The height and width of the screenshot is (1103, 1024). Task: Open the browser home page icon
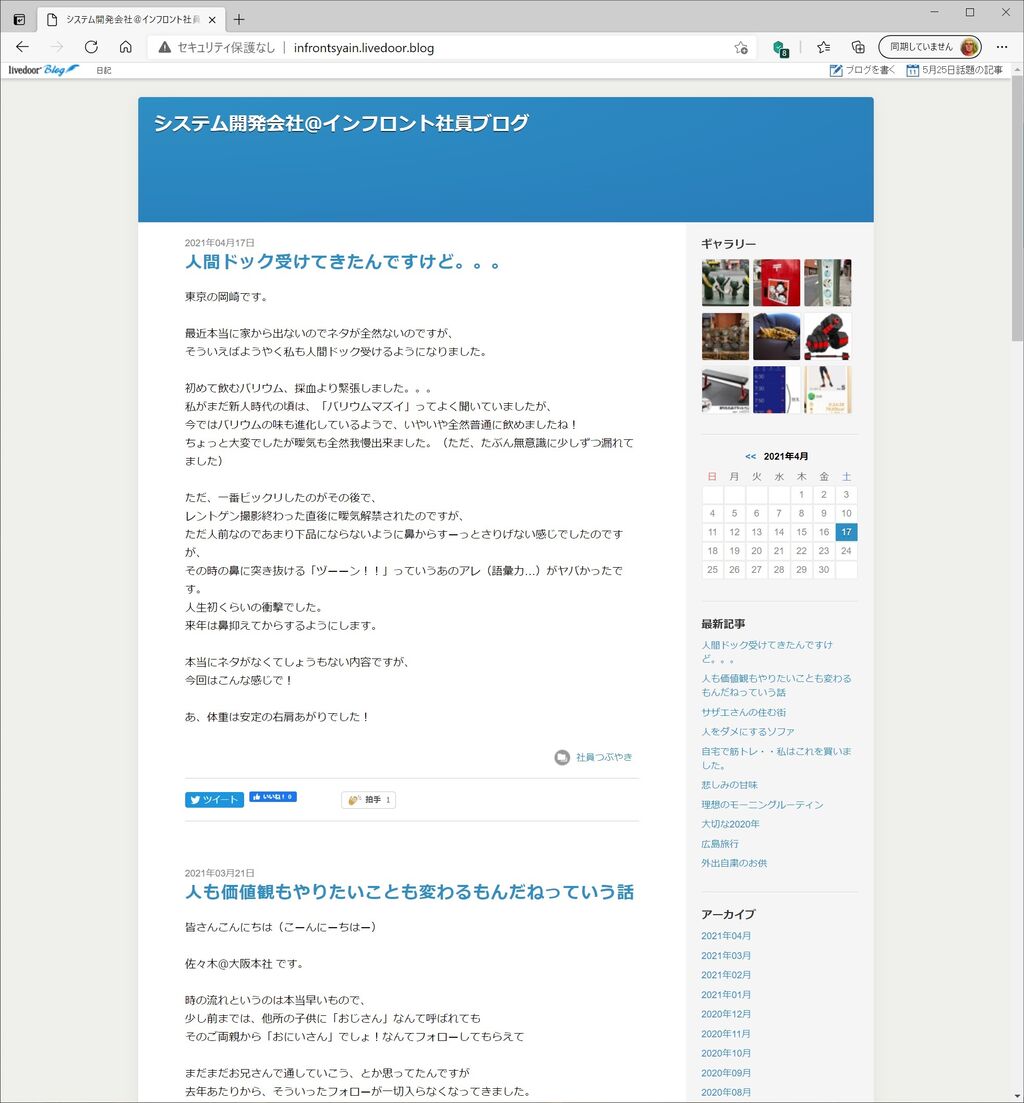pos(125,47)
